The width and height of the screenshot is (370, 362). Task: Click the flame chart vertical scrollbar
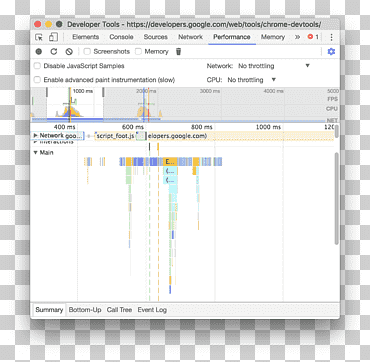tap(337, 198)
